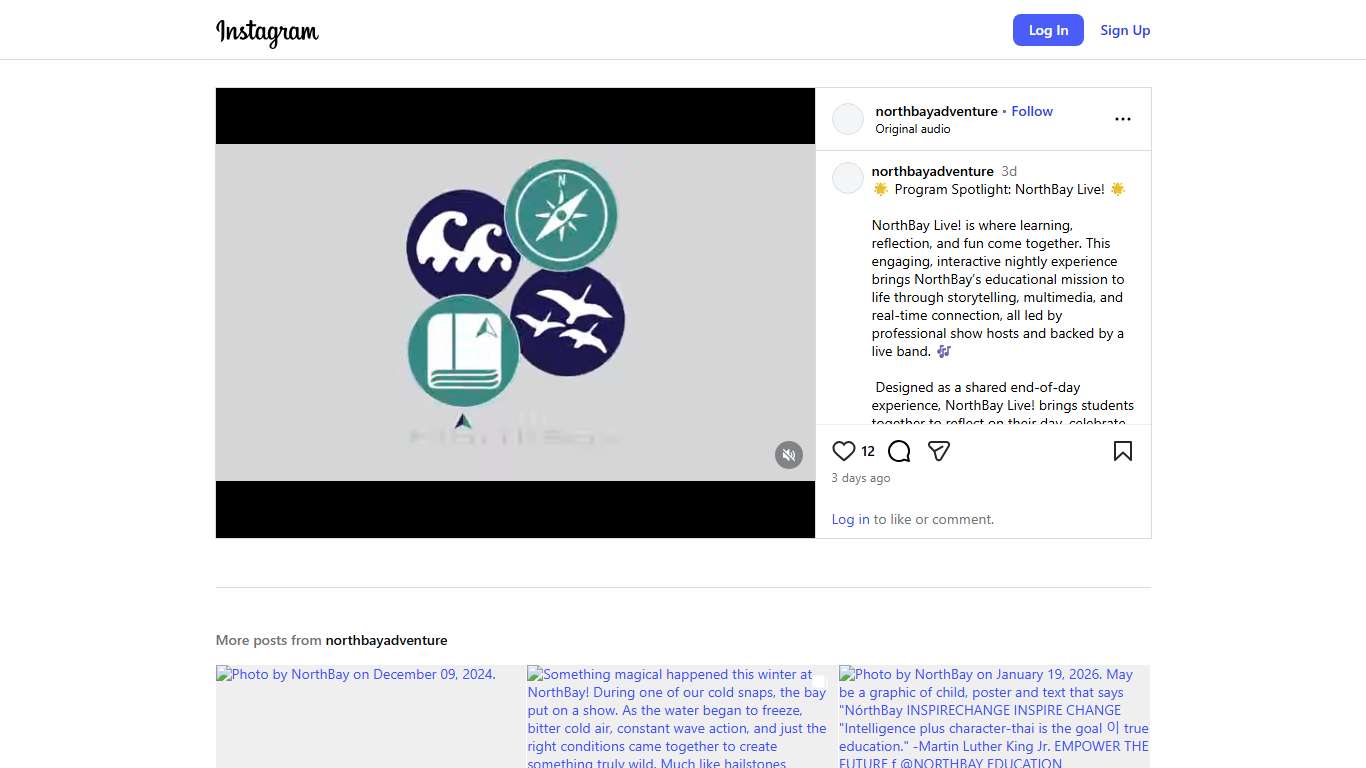This screenshot has width=1366, height=768.
Task: Share the post with paper plane icon
Action: click(938, 451)
